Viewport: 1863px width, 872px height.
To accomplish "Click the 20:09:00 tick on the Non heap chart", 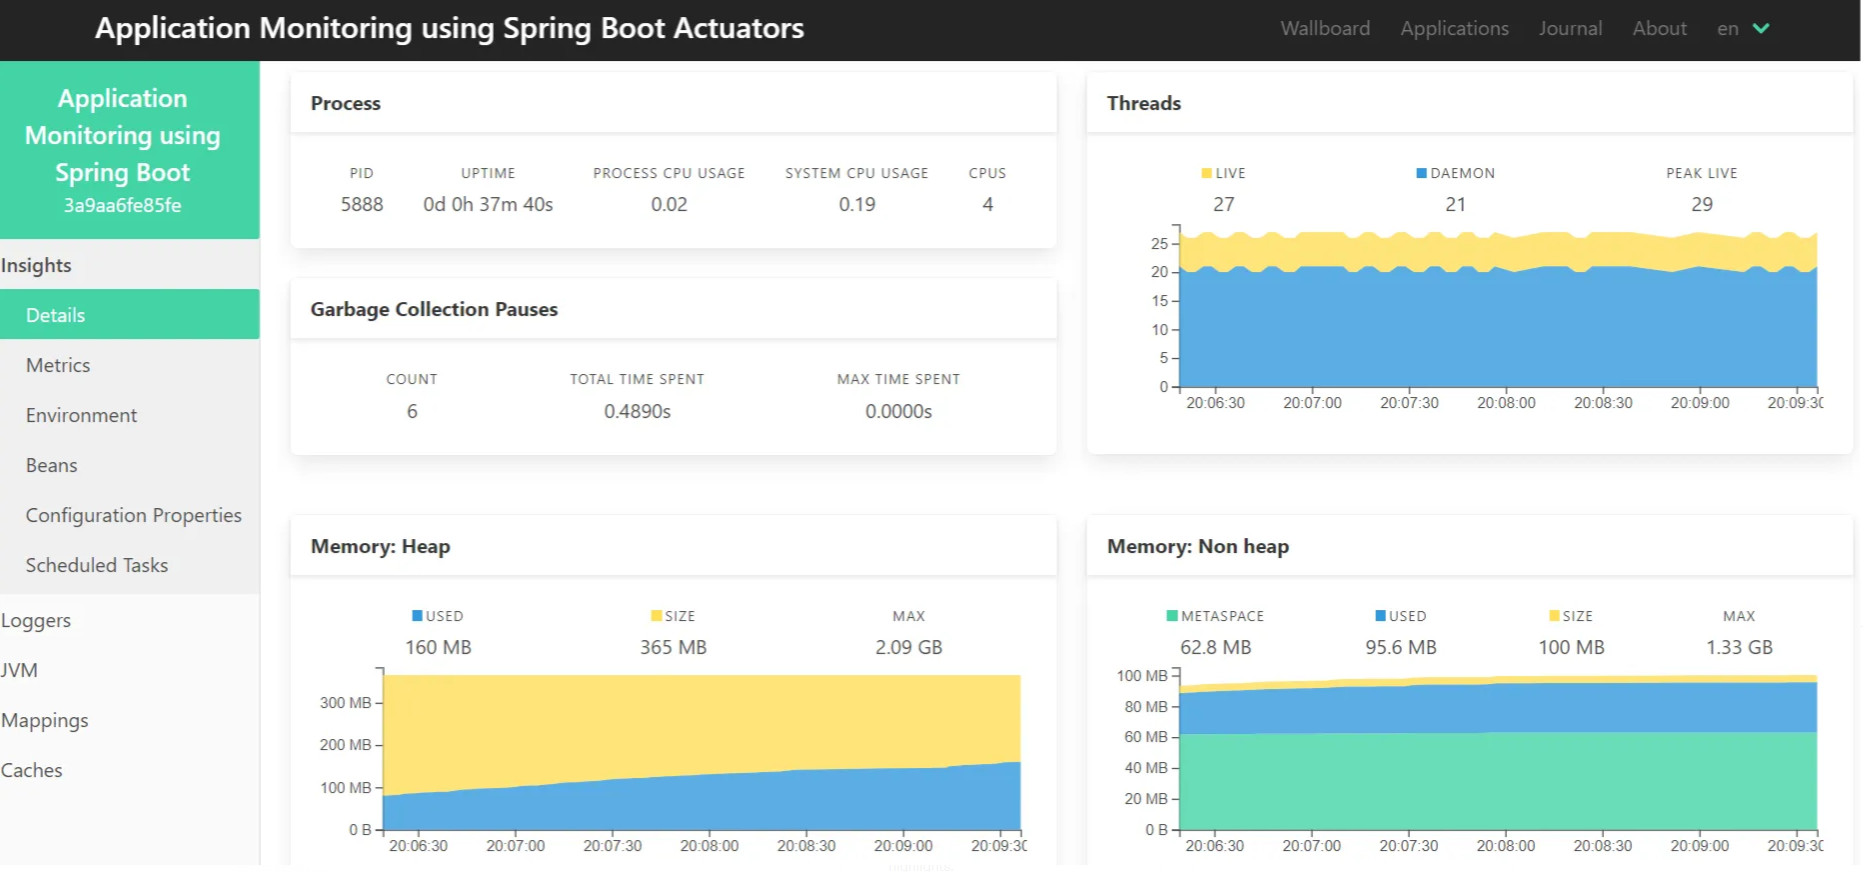I will 1699,845.
